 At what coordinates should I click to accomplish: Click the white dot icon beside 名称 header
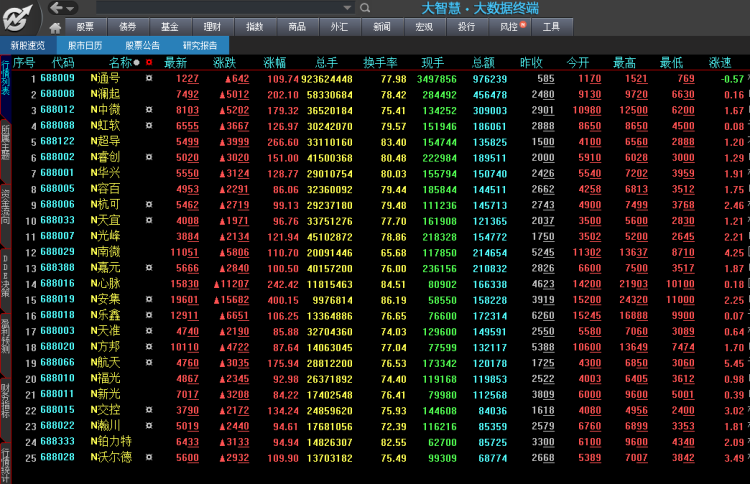click(137, 63)
